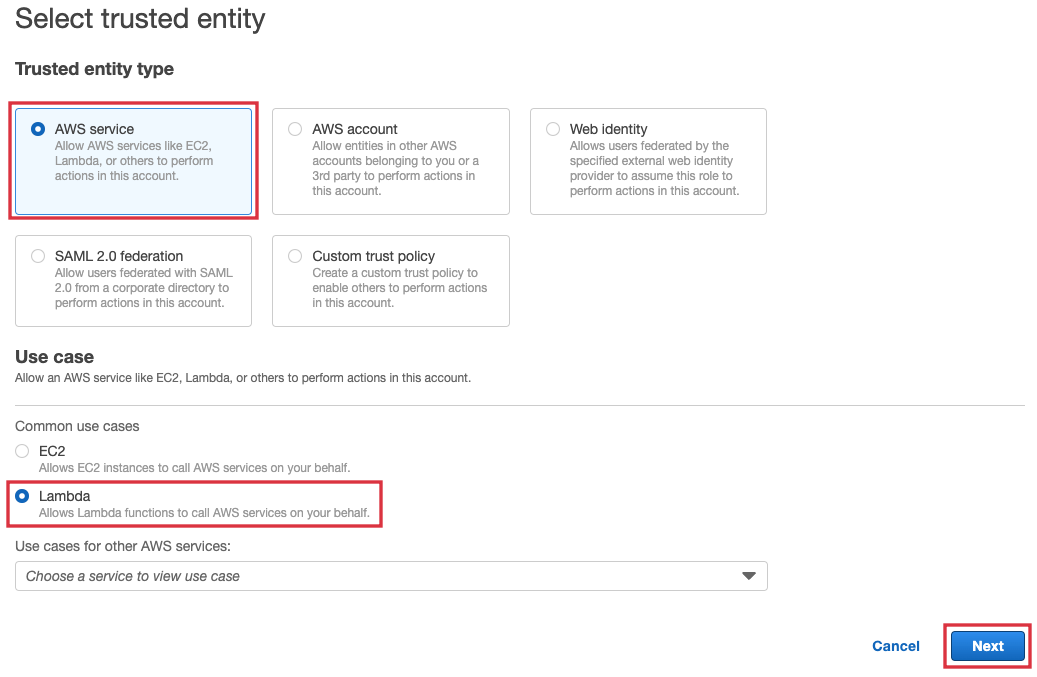The image size is (1037, 677).
Task: Click the 'Allow an AWS service like EC2' description
Action: (243, 378)
